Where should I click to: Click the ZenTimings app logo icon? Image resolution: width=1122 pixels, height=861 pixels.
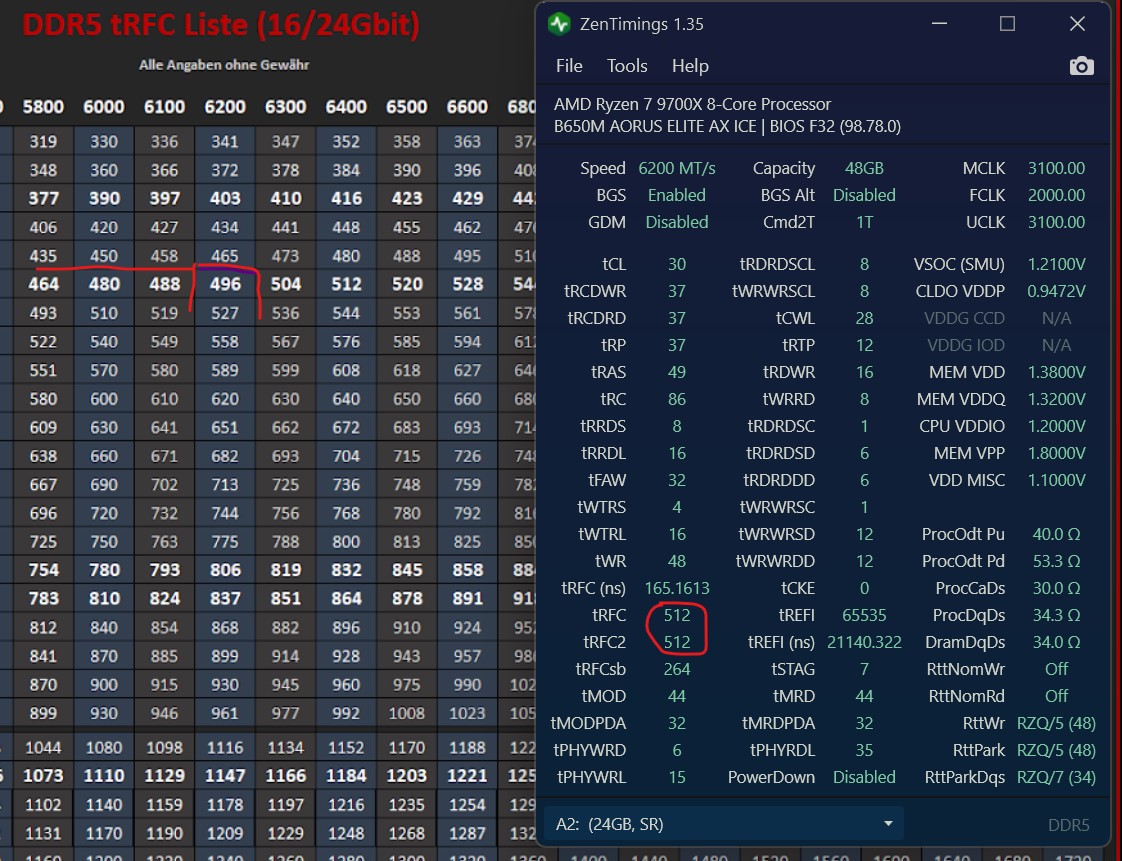(559, 24)
